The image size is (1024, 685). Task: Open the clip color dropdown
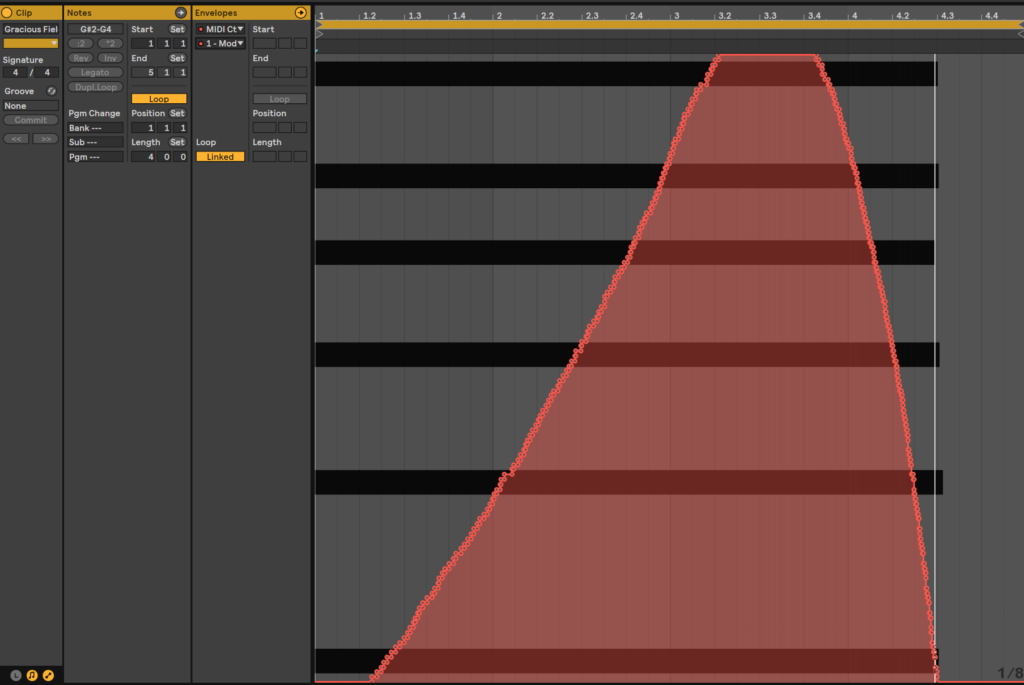coord(31,44)
